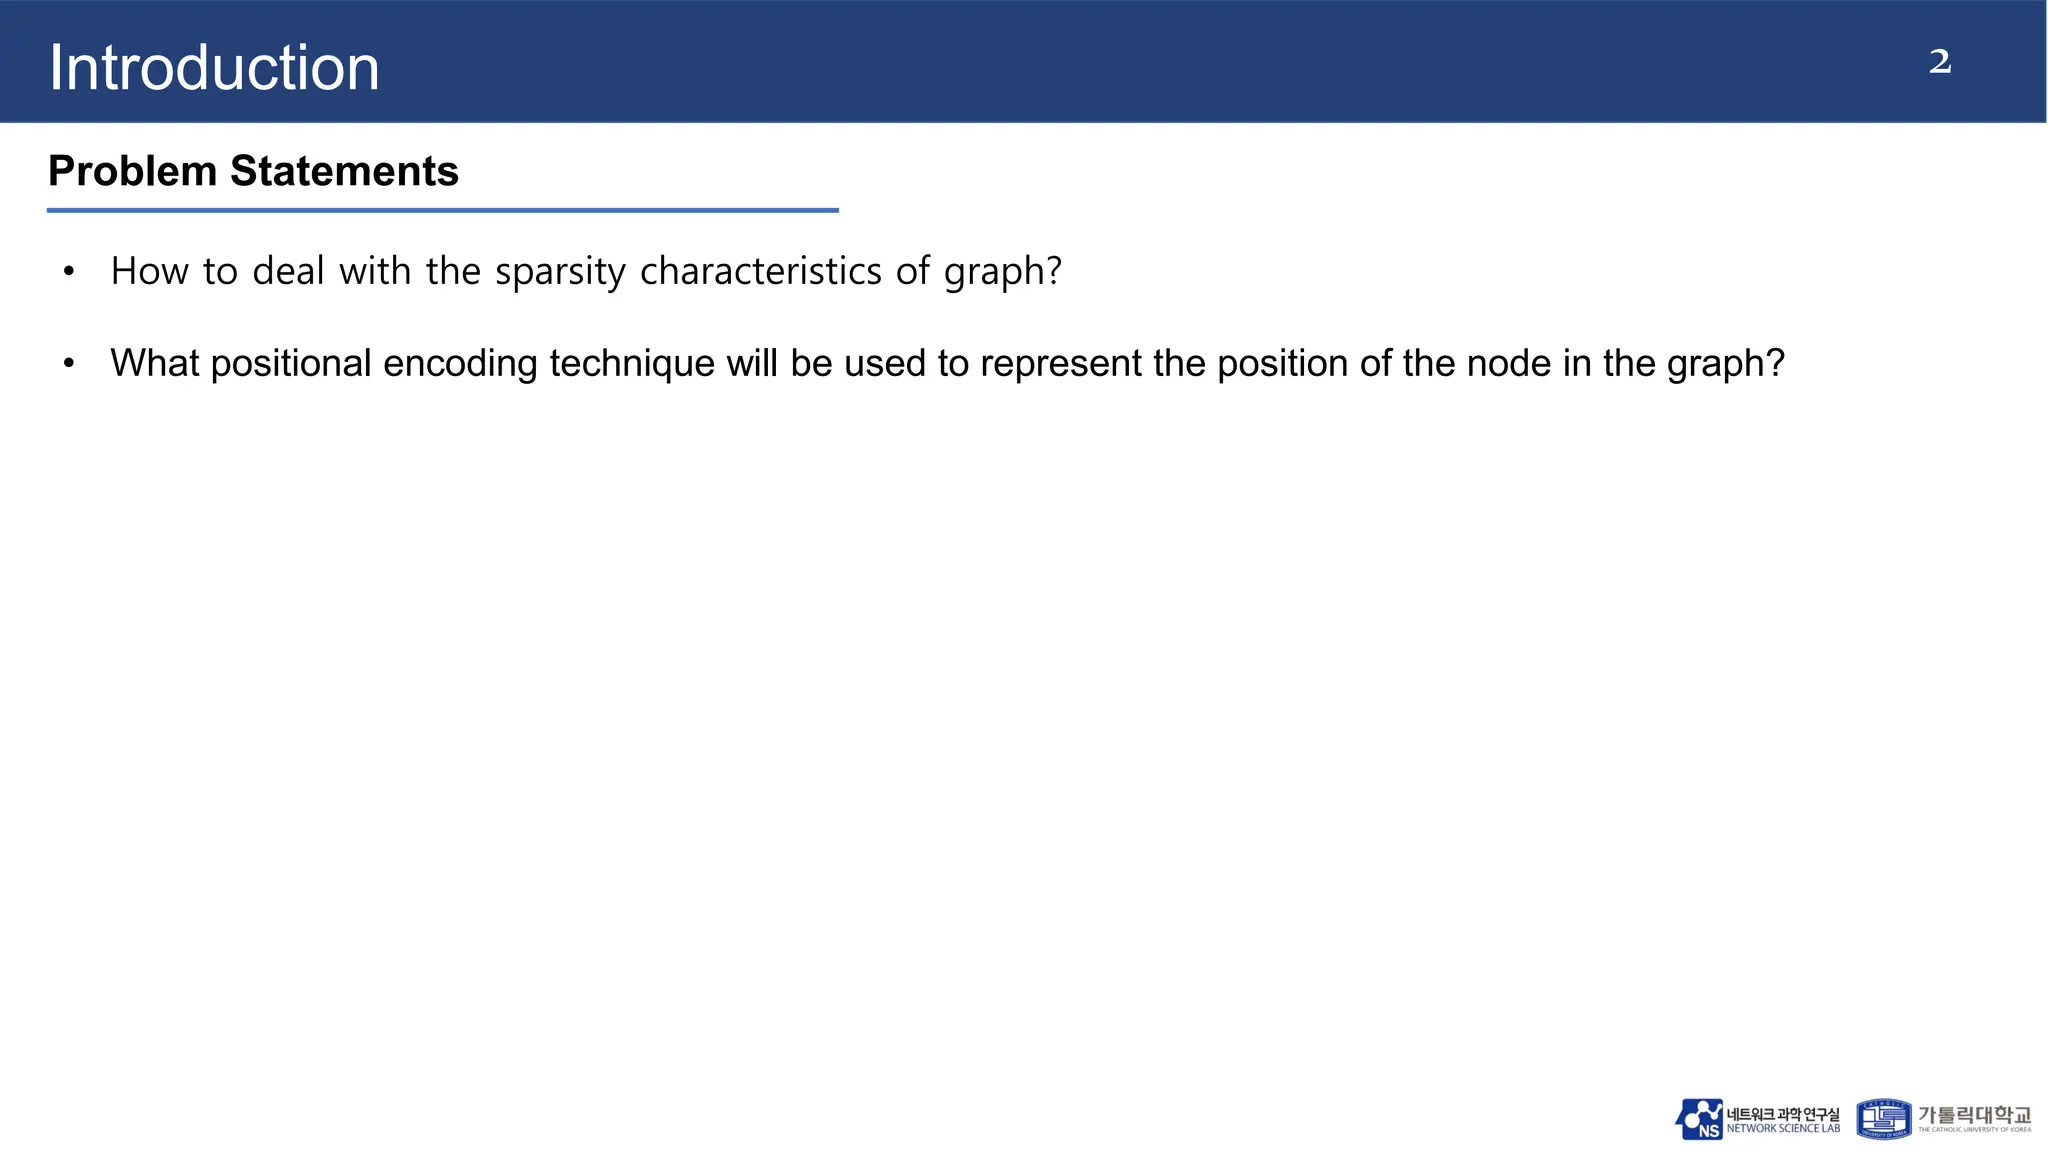Select the Problem Statements heading
Viewport: 2048px width, 1152px height.
pyautogui.click(x=253, y=171)
